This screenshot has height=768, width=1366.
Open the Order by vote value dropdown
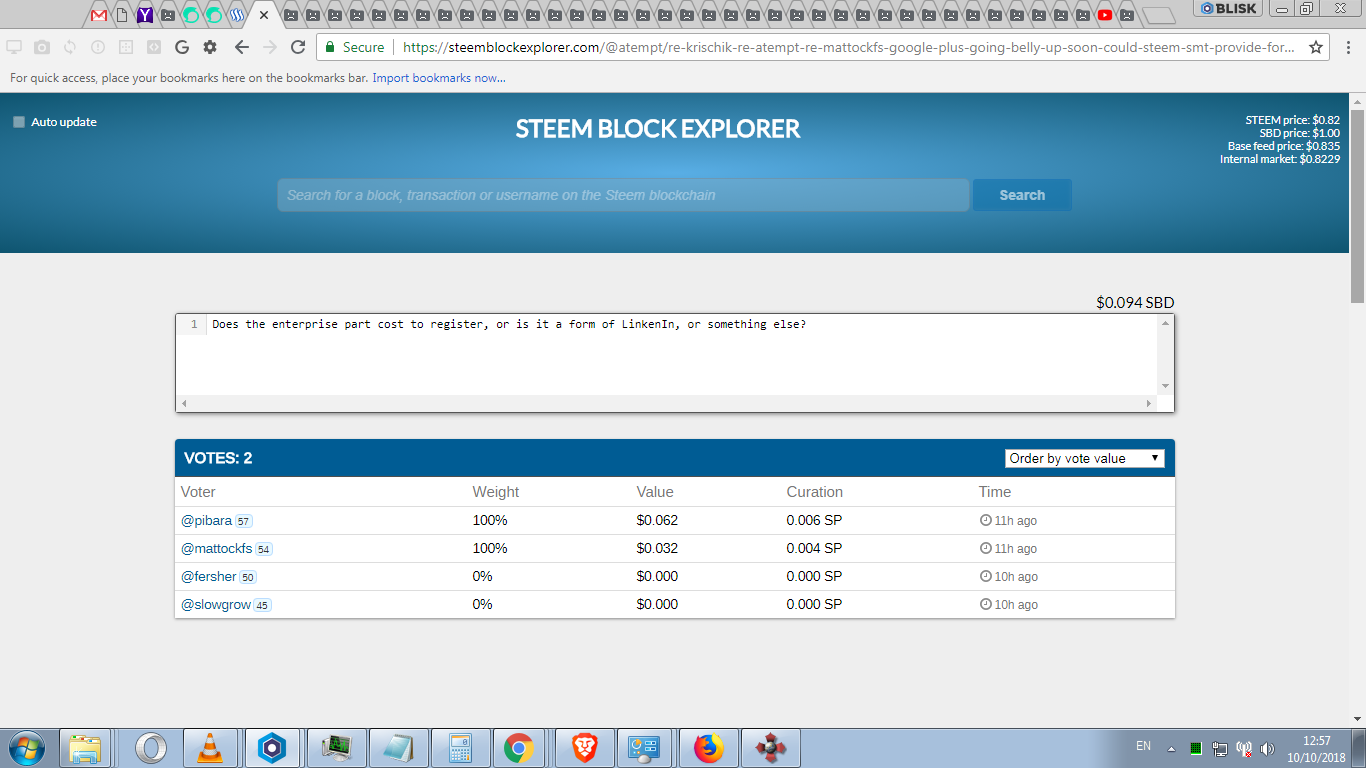[x=1084, y=458]
